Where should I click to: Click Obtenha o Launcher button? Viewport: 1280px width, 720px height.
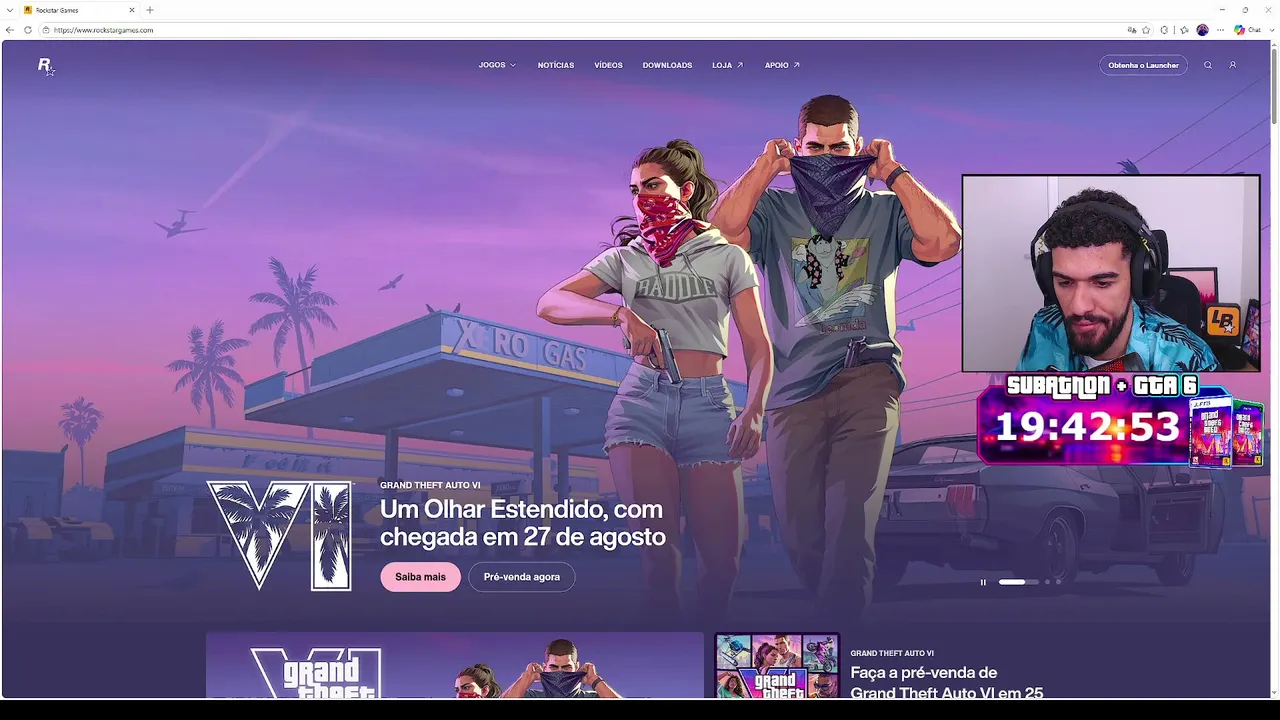1143,65
